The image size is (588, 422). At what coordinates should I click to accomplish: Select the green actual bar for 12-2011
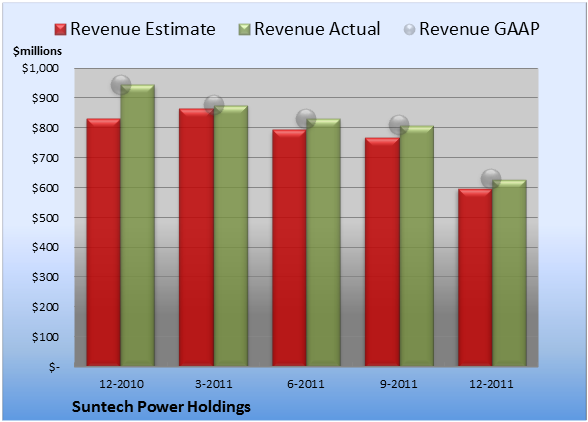pos(509,273)
